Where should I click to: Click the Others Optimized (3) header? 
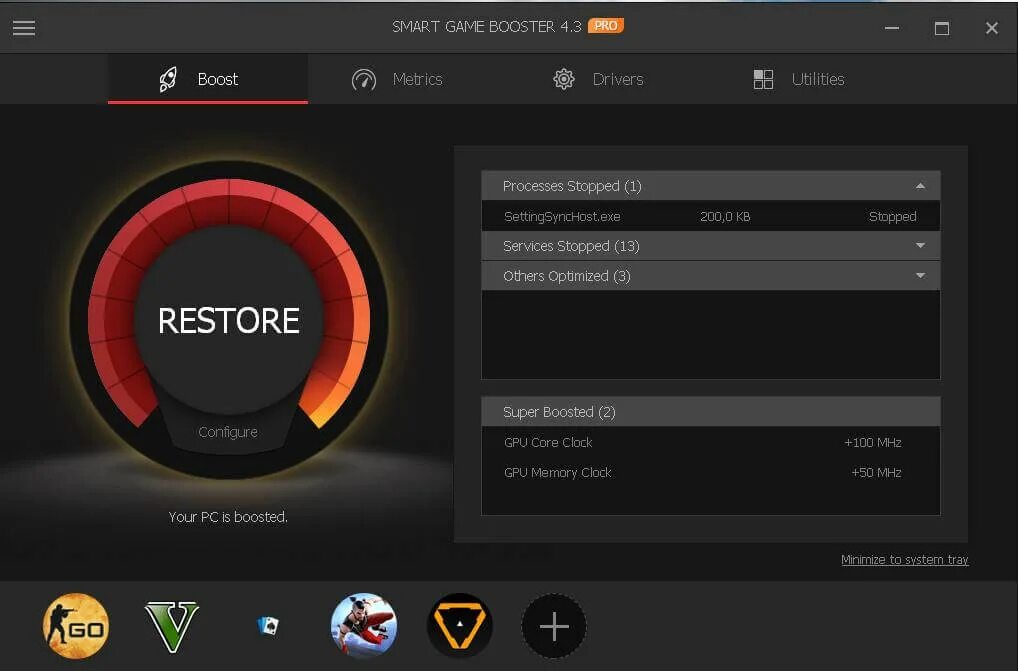click(x=711, y=276)
